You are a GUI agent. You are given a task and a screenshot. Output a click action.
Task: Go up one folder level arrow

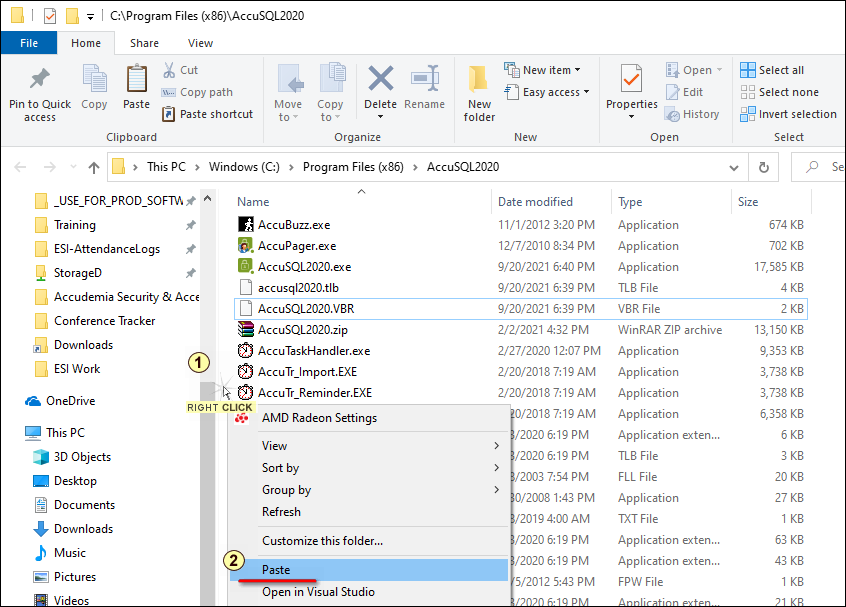pyautogui.click(x=94, y=168)
